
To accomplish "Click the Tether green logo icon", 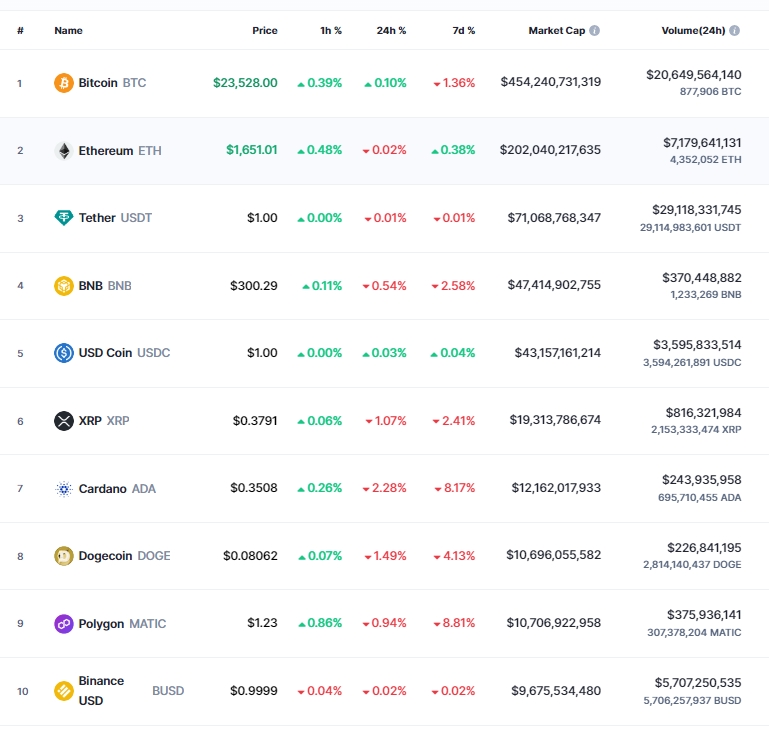I will [x=64, y=218].
